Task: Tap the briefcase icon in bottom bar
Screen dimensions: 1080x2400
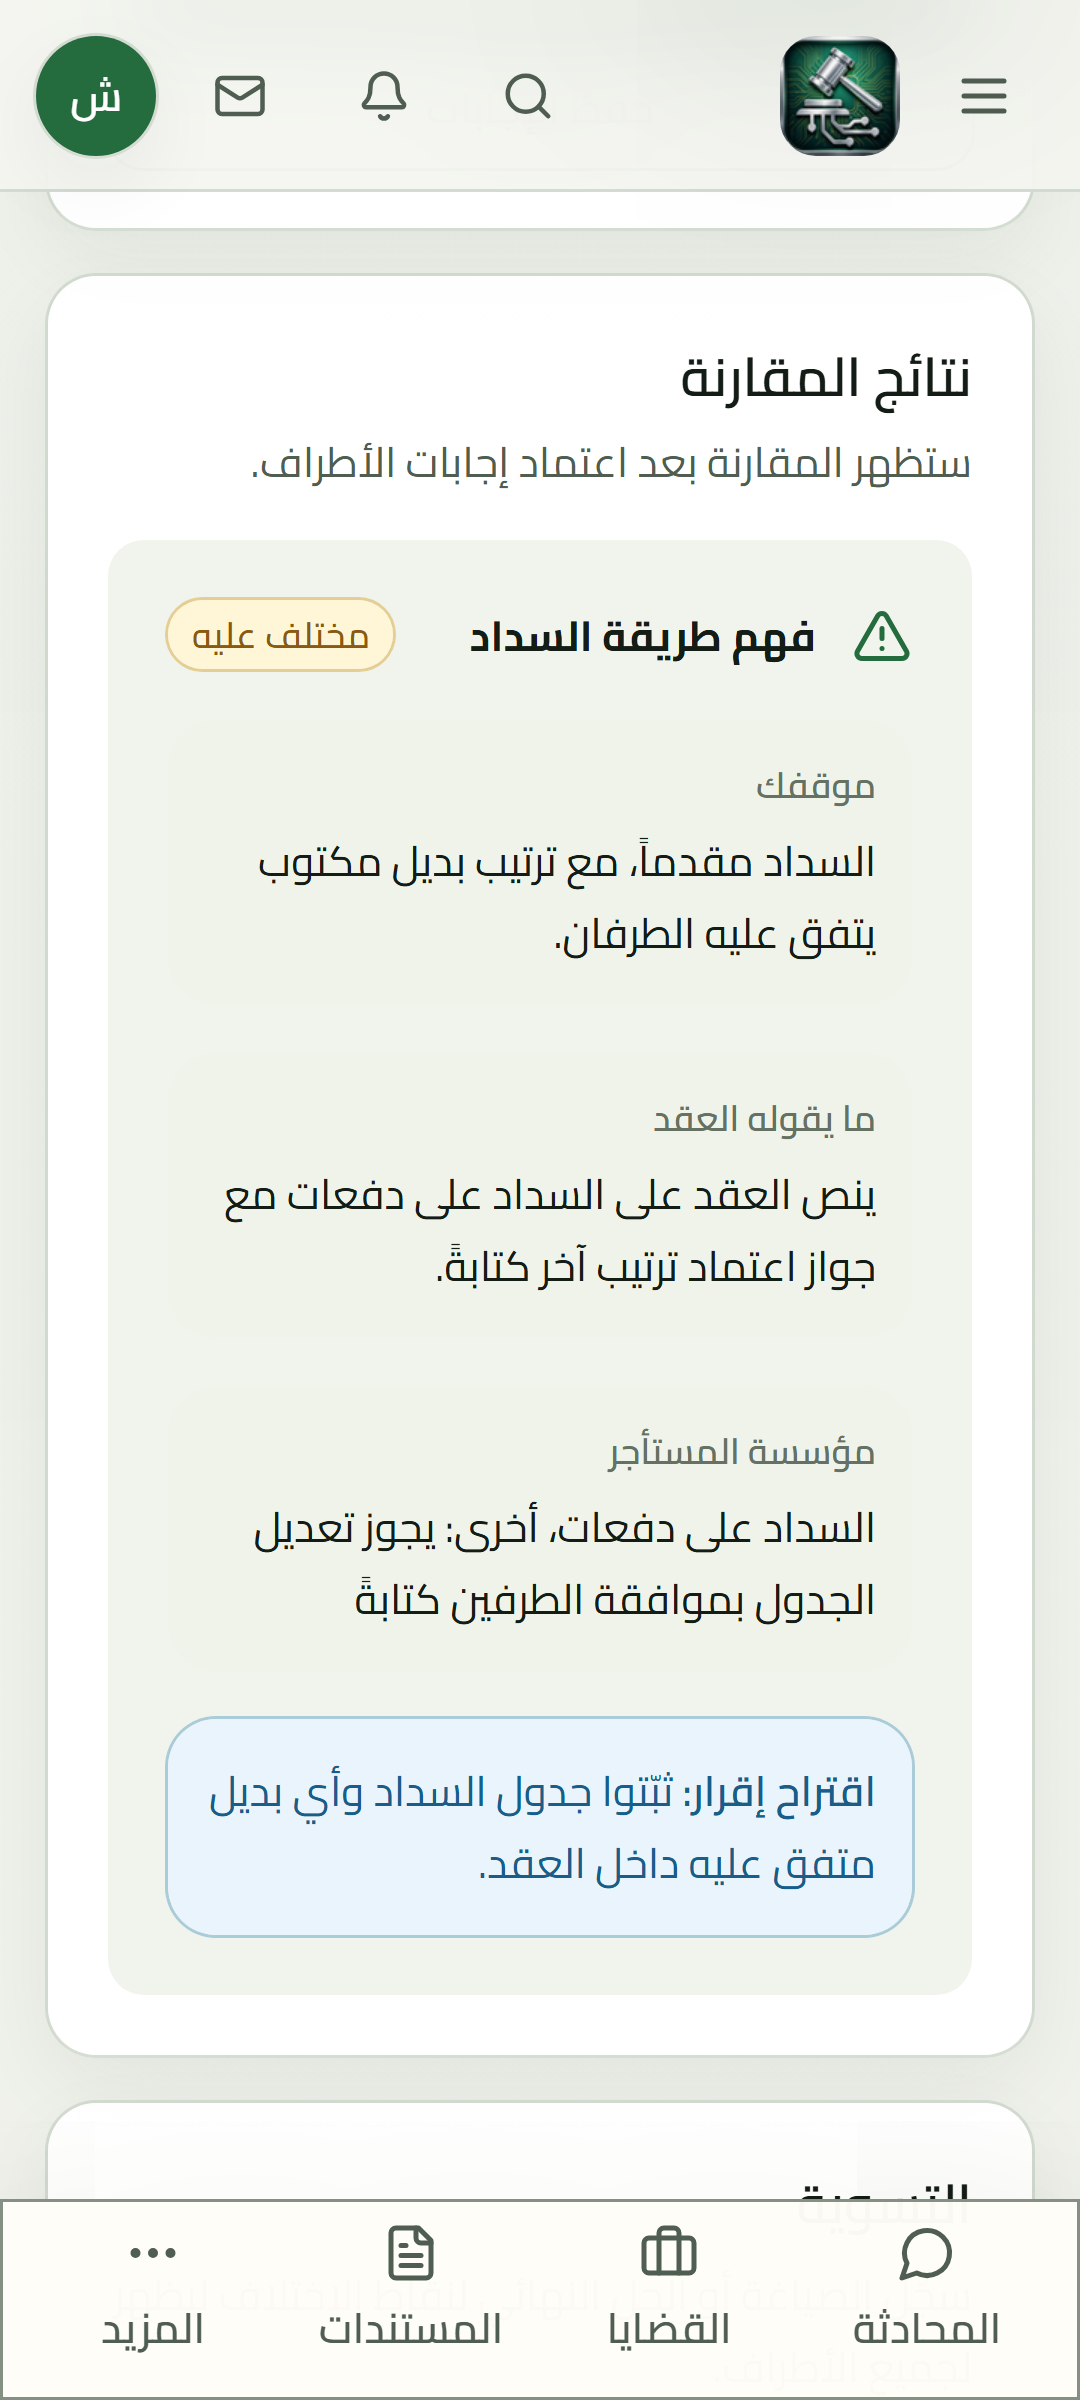Action: pyautogui.click(x=669, y=2253)
